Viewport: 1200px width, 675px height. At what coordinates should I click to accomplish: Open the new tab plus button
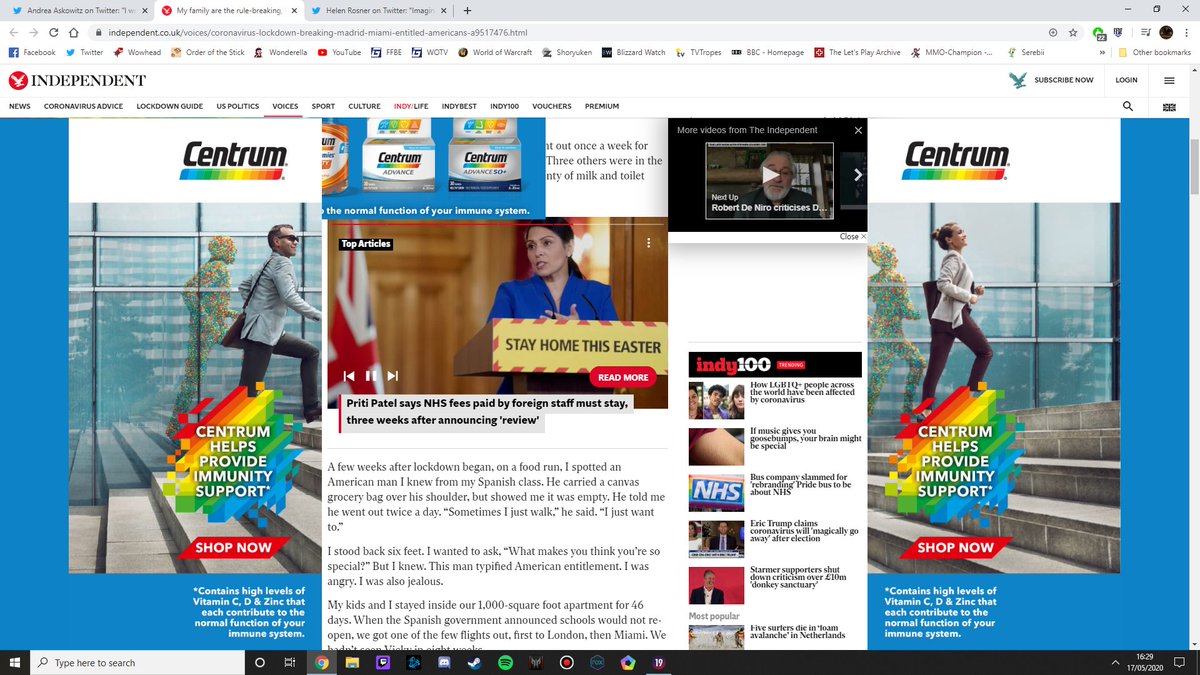pos(467,10)
